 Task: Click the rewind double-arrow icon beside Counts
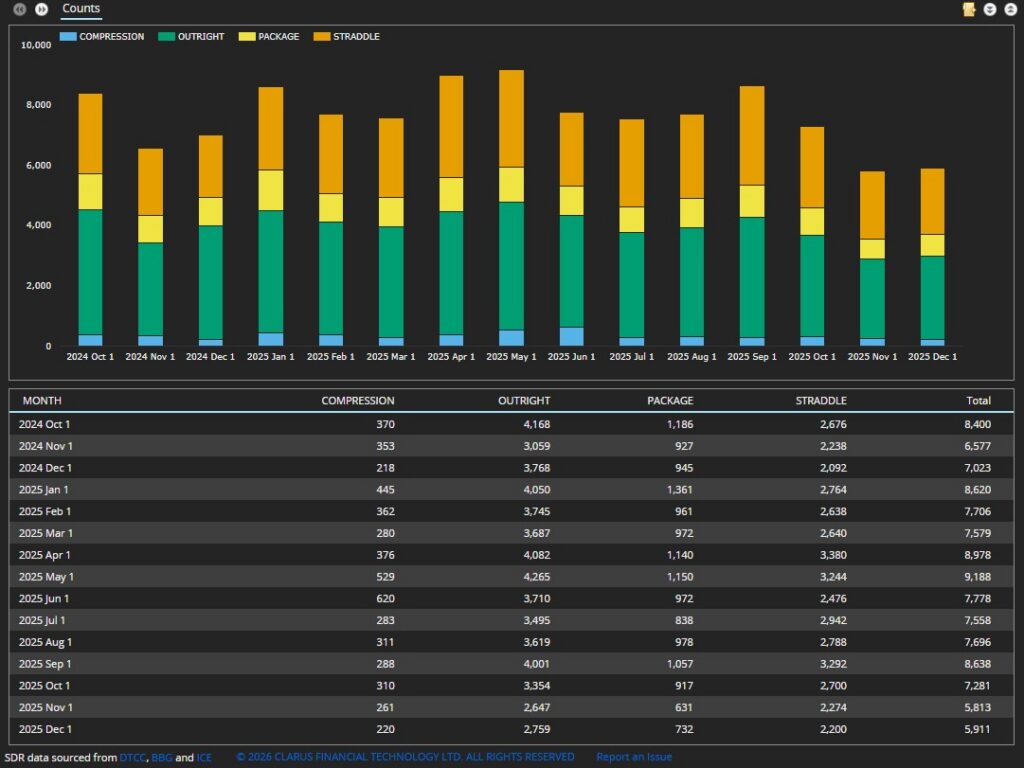20,9
